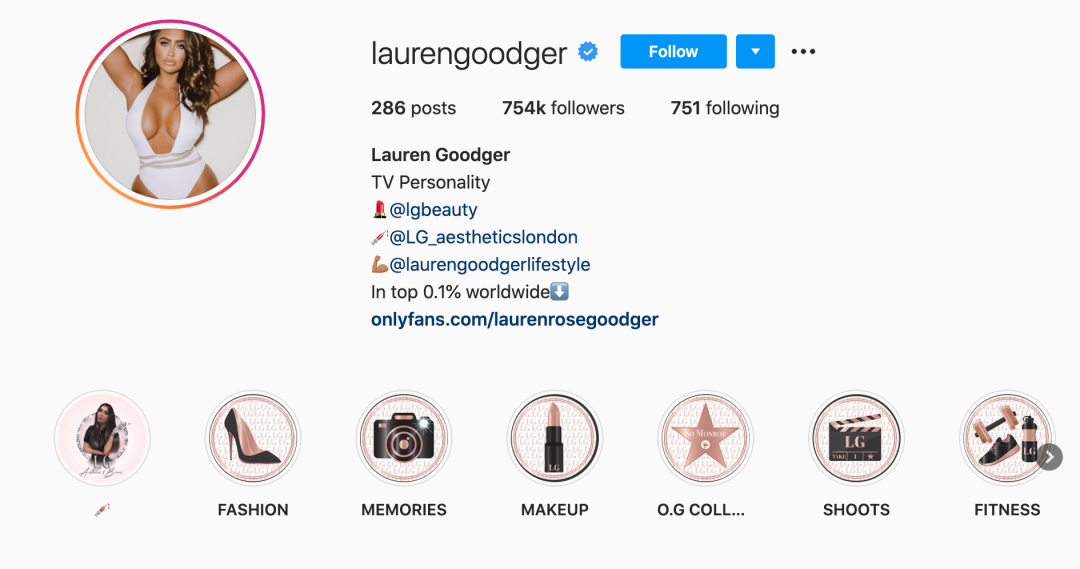
Task: Go to @laurengoodgerlifestyle profile
Action: (x=490, y=265)
